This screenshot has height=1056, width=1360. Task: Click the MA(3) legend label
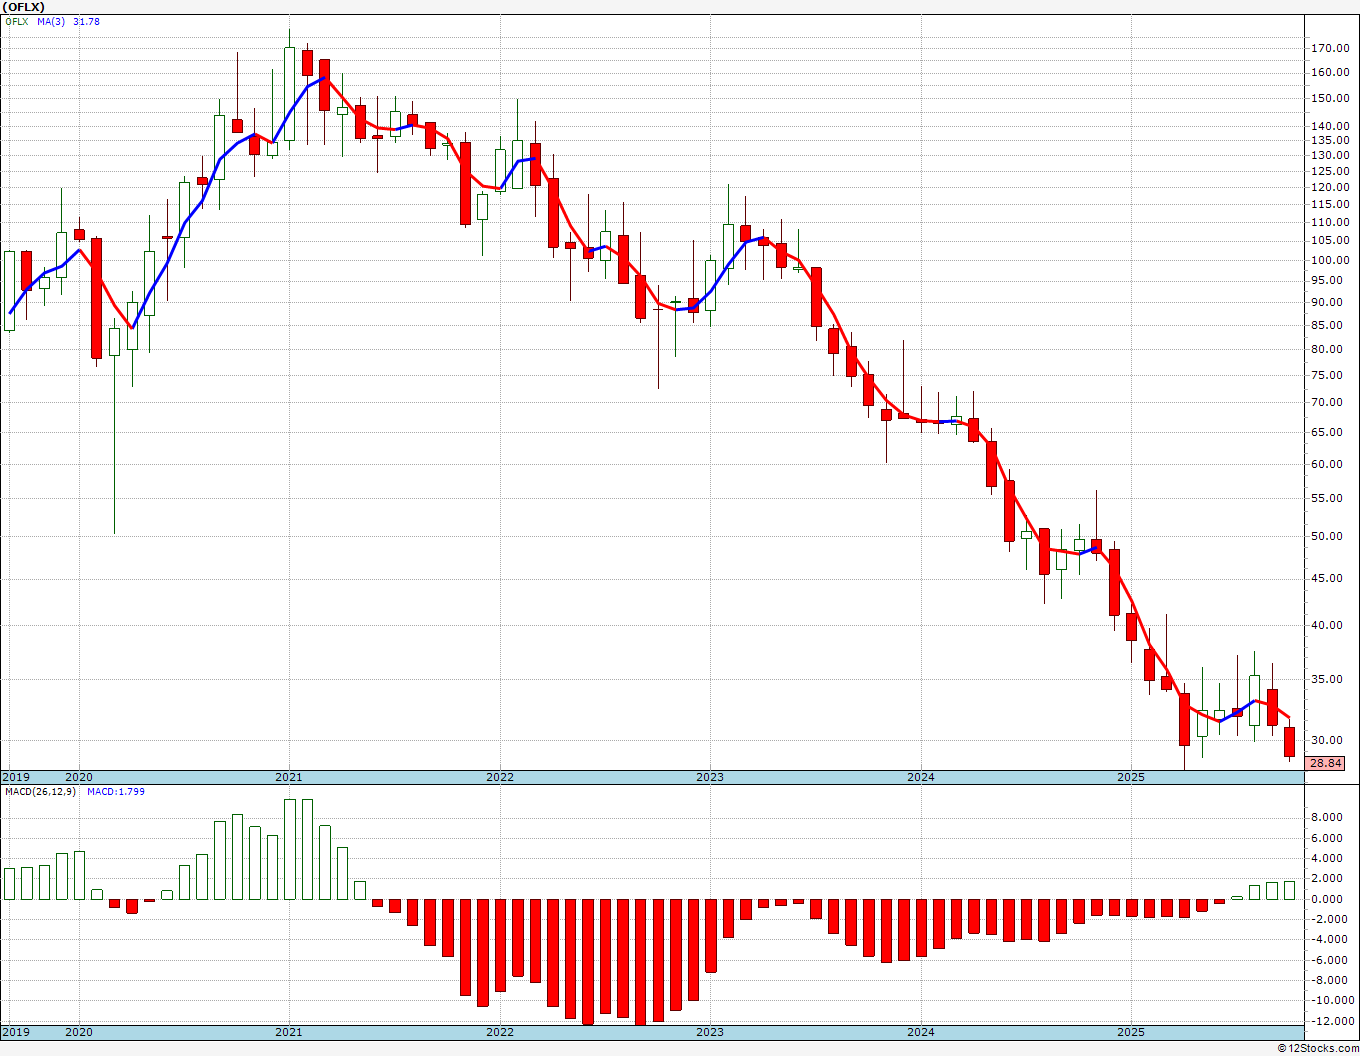click(51, 22)
